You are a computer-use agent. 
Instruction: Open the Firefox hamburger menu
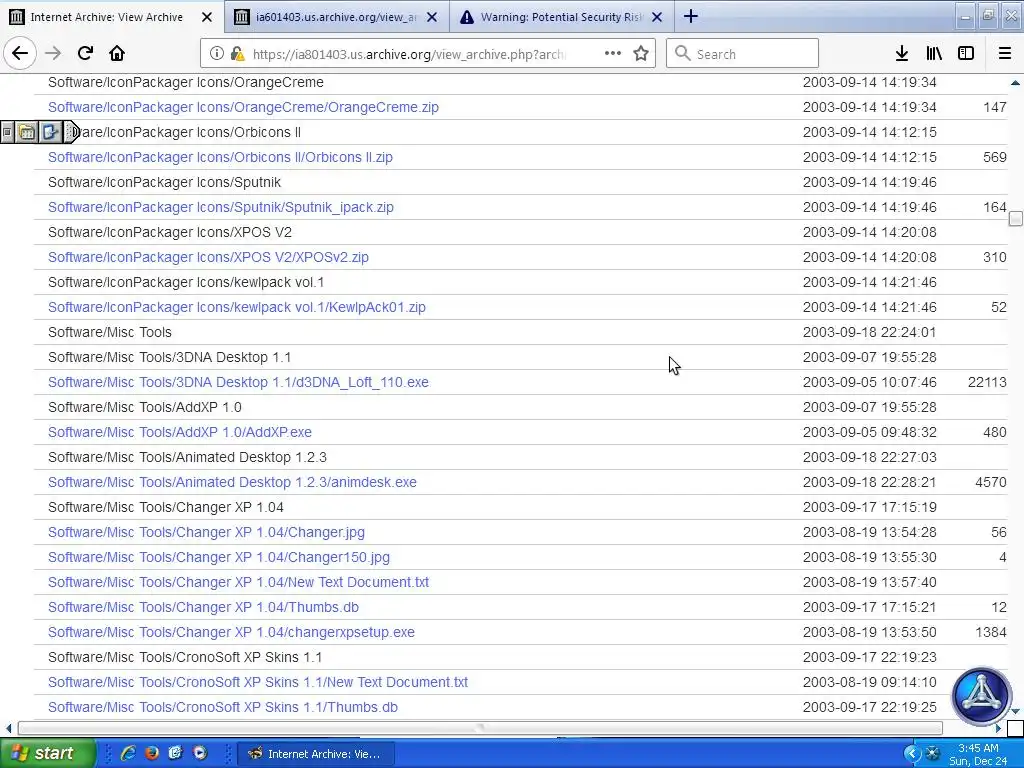pos(1005,54)
